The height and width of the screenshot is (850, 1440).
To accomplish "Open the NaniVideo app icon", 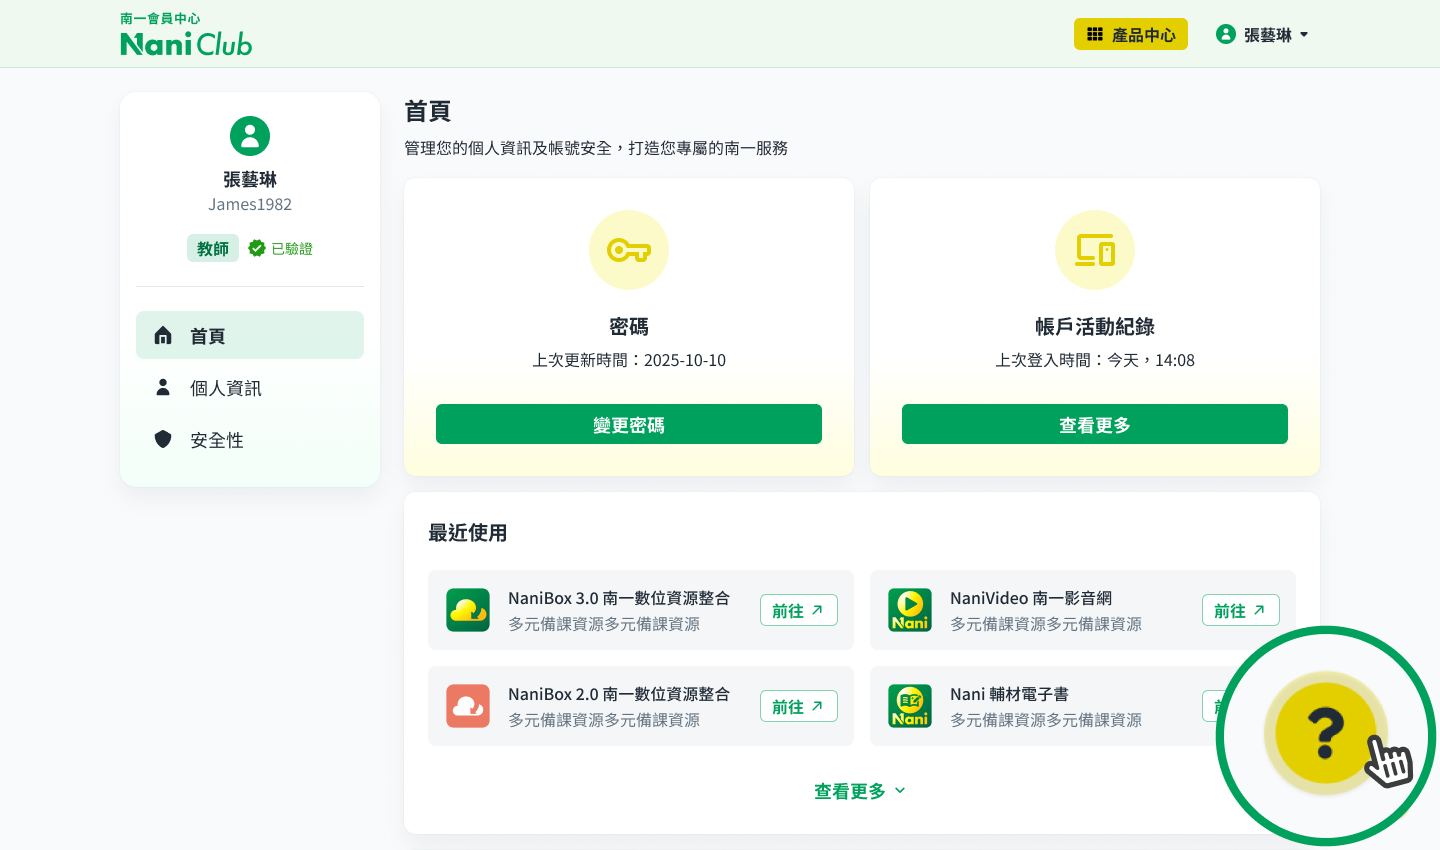I will (x=910, y=610).
